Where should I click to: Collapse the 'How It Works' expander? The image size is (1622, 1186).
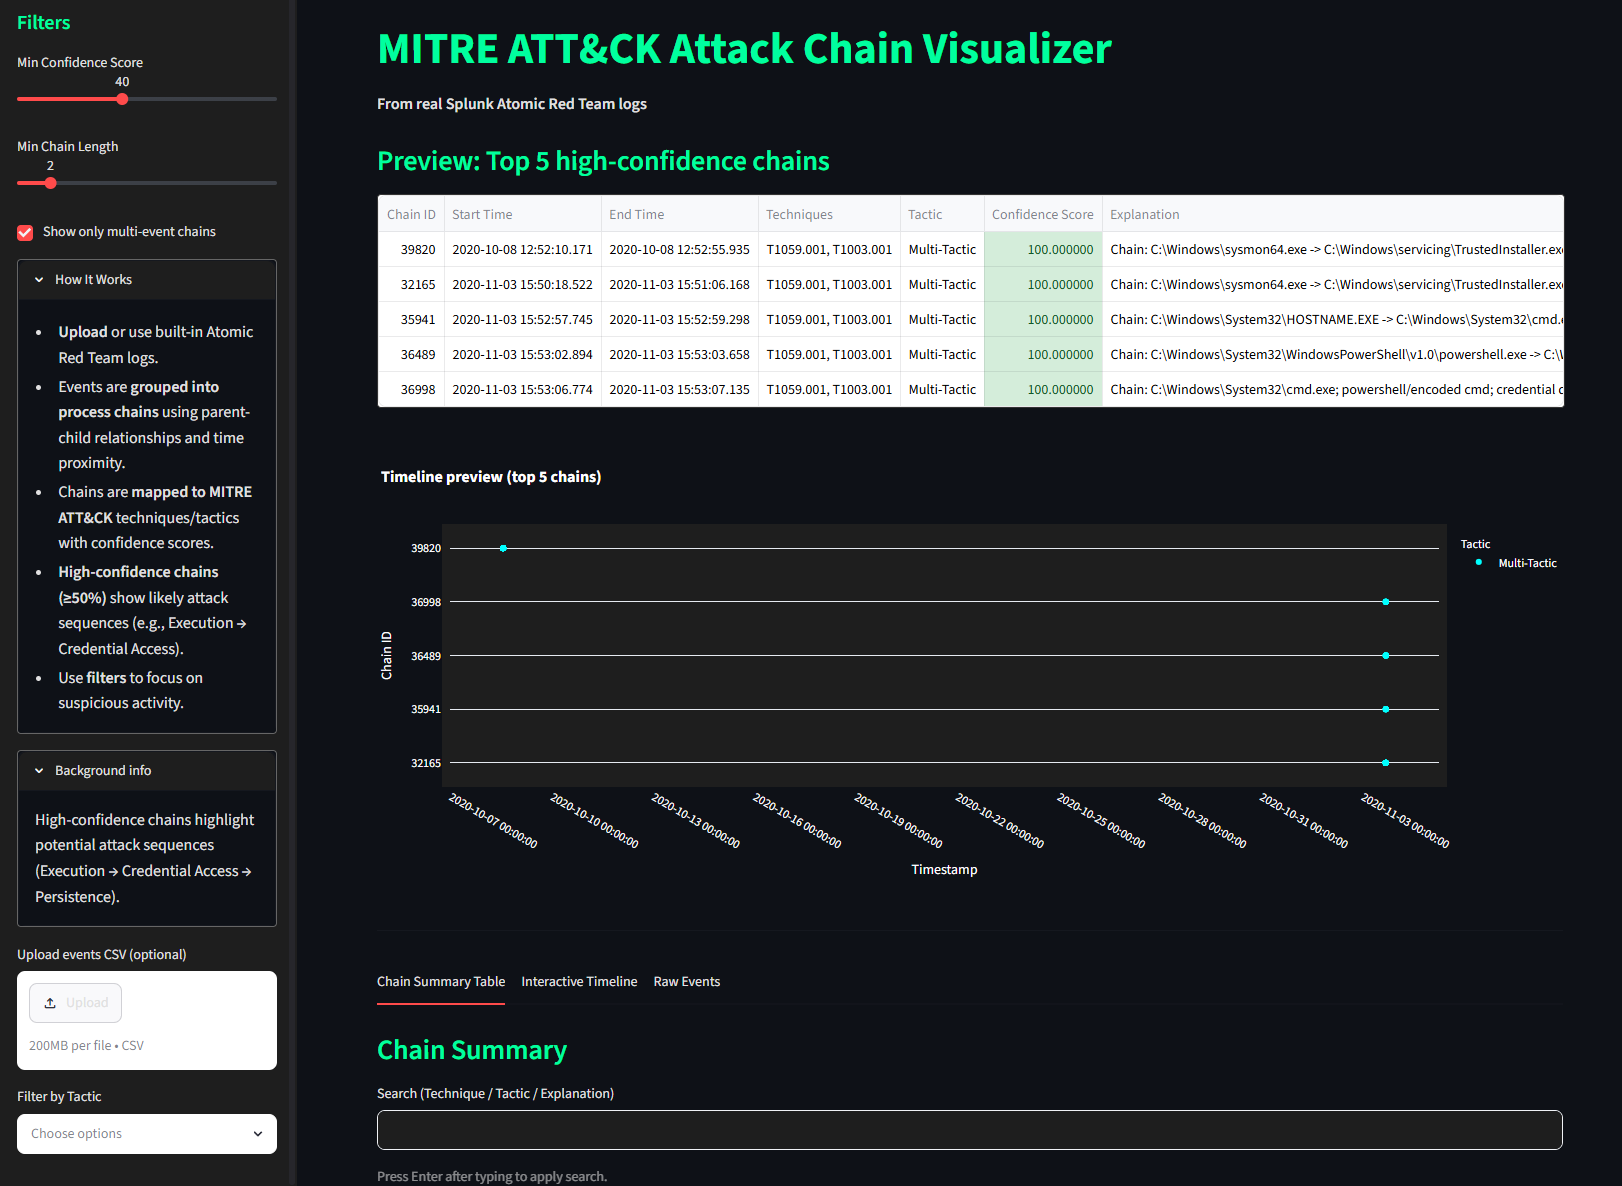click(147, 280)
